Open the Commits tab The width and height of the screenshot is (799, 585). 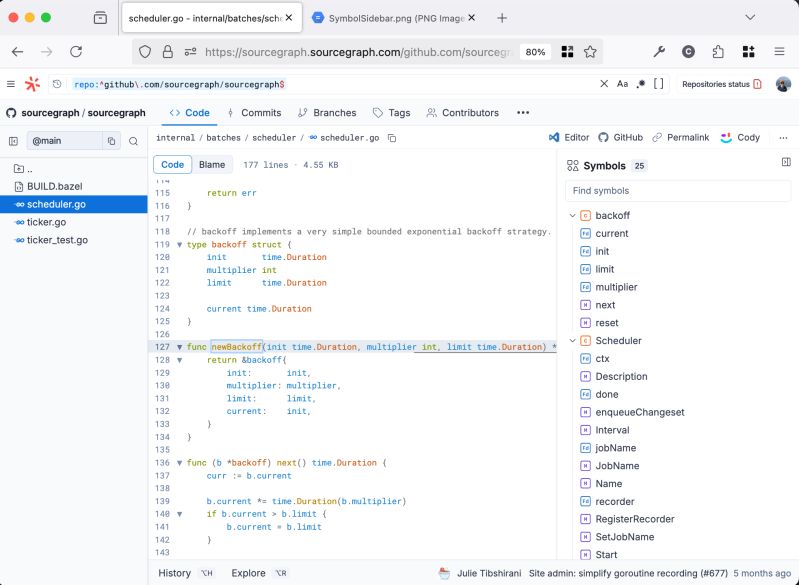254,113
